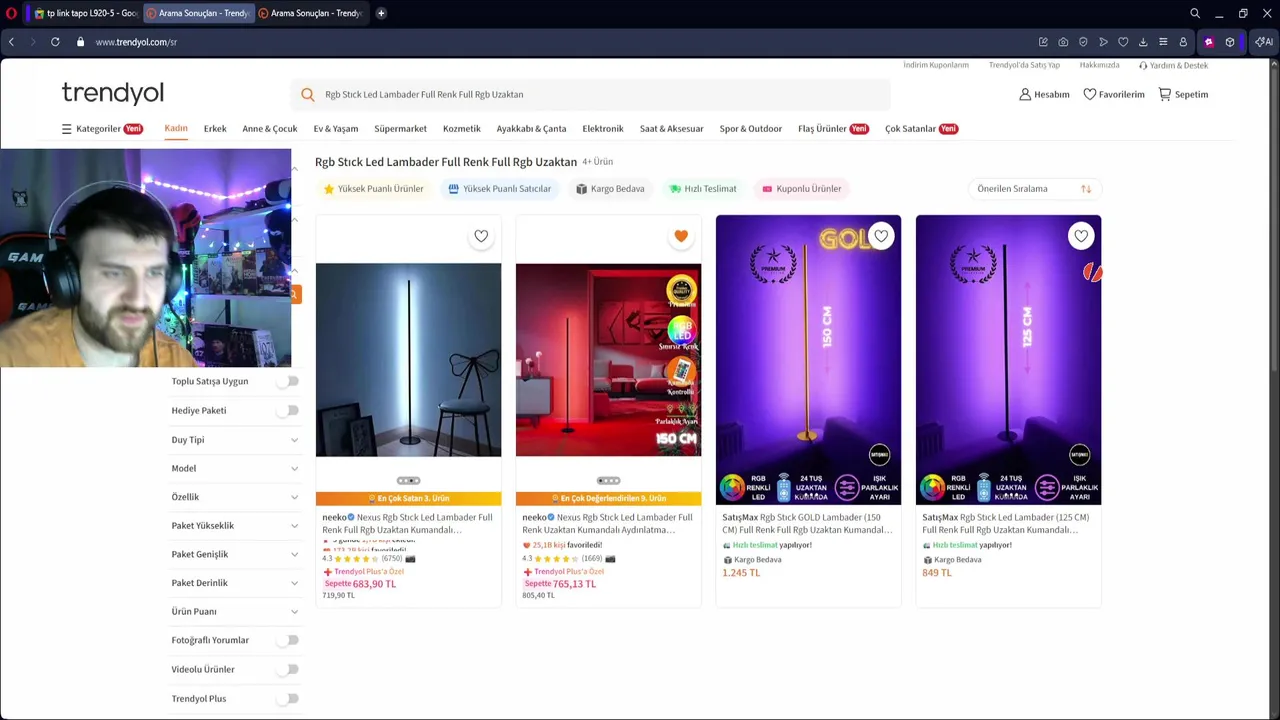
Task: Open Easy Setup sliders icon
Action: pos(1163,42)
